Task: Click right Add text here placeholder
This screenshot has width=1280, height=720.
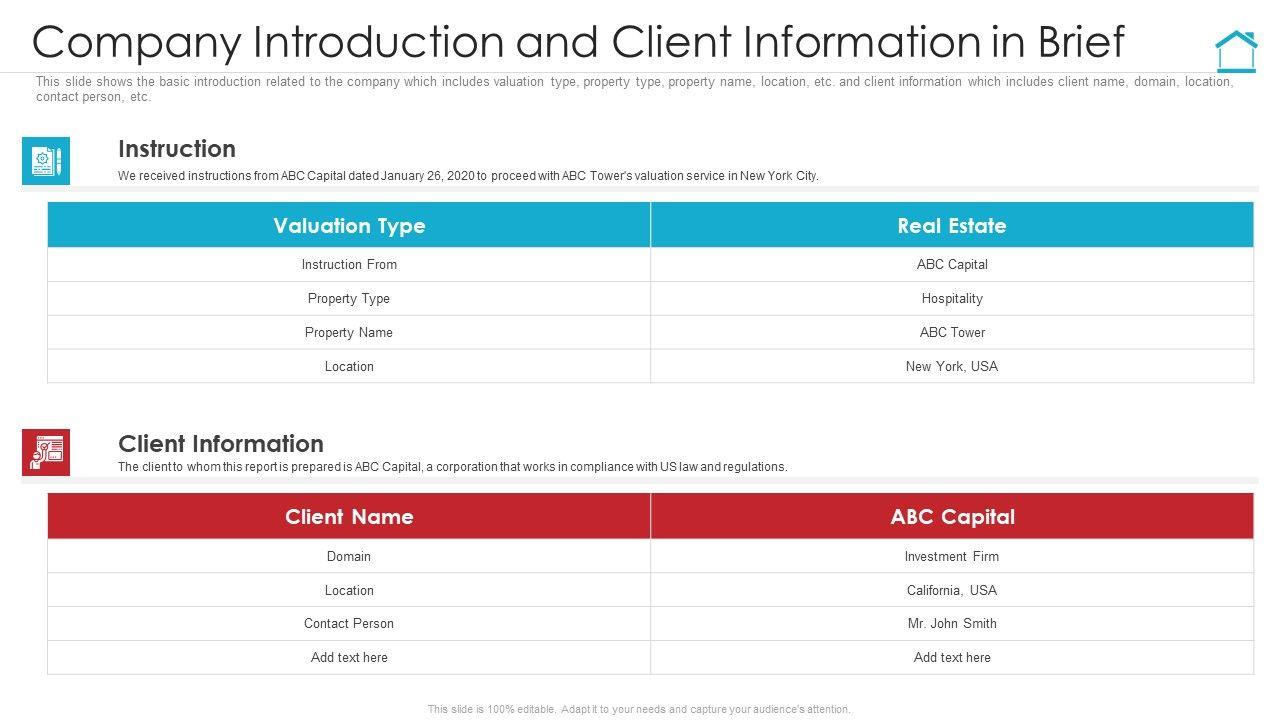Action: pyautogui.click(x=951, y=658)
